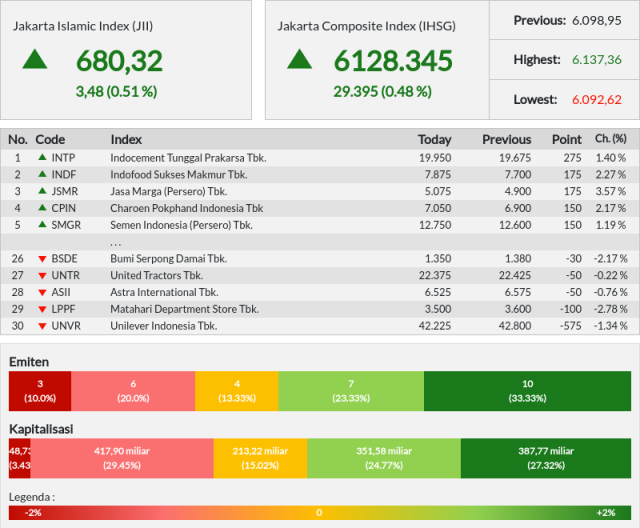Click JII index value 680,32

(x=119, y=61)
